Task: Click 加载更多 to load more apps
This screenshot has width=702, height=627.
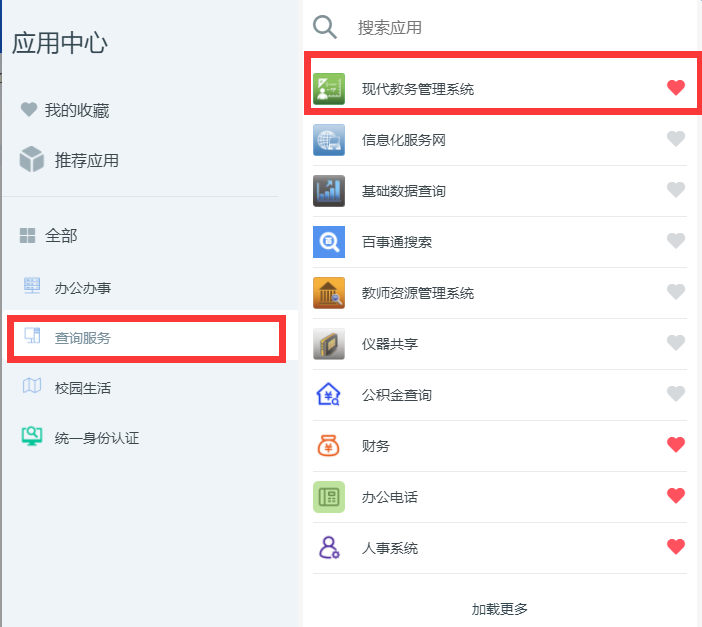Action: [x=499, y=609]
